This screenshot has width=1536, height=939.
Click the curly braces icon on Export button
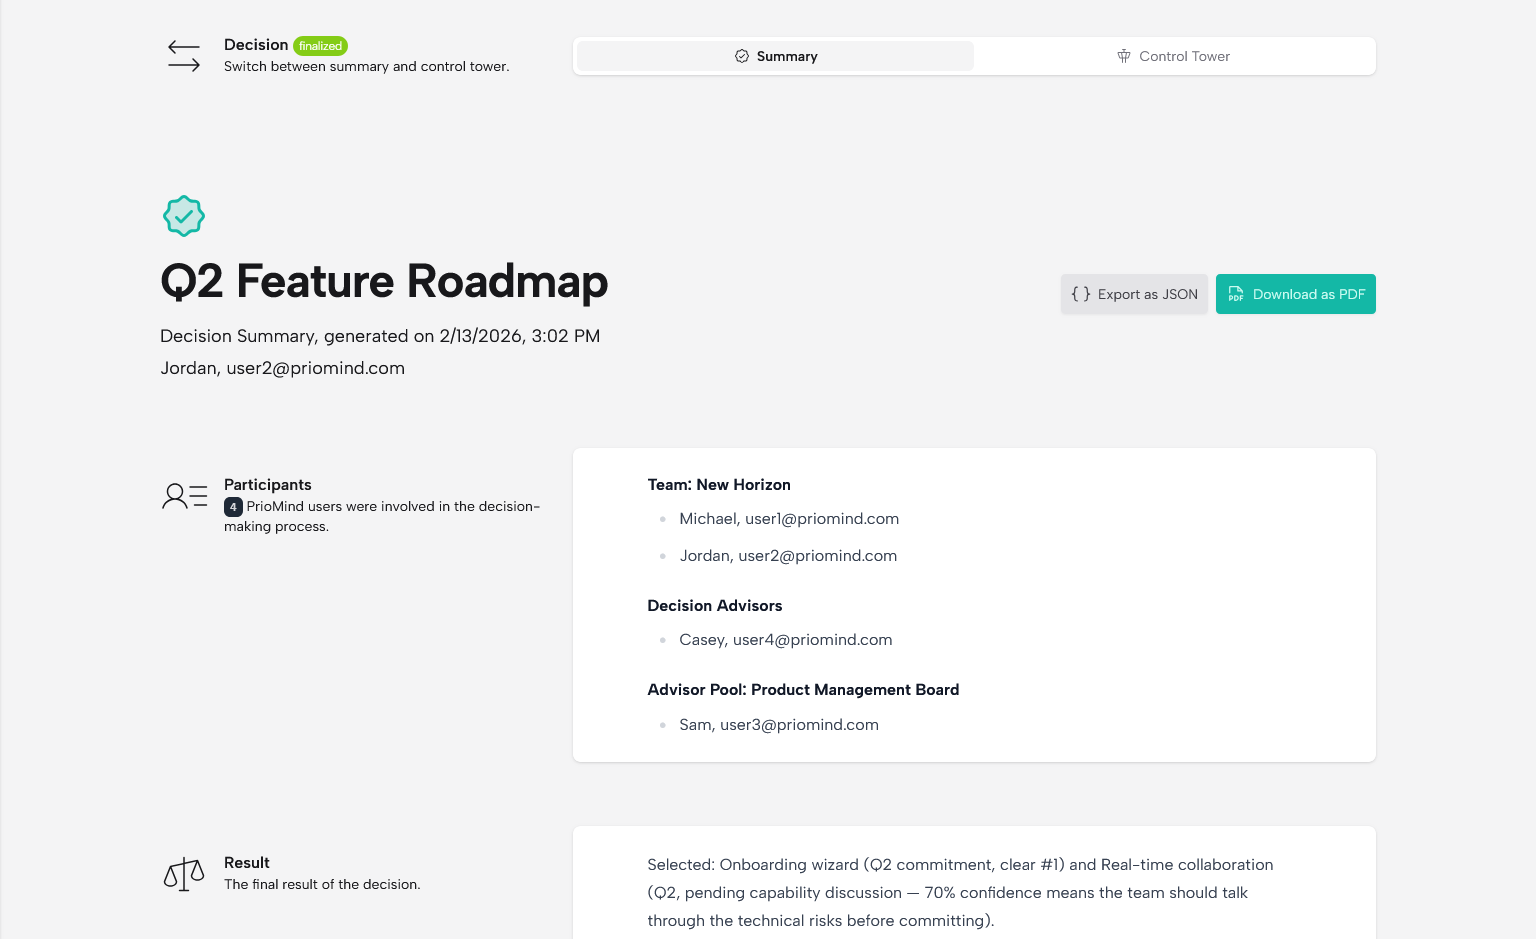tap(1081, 294)
